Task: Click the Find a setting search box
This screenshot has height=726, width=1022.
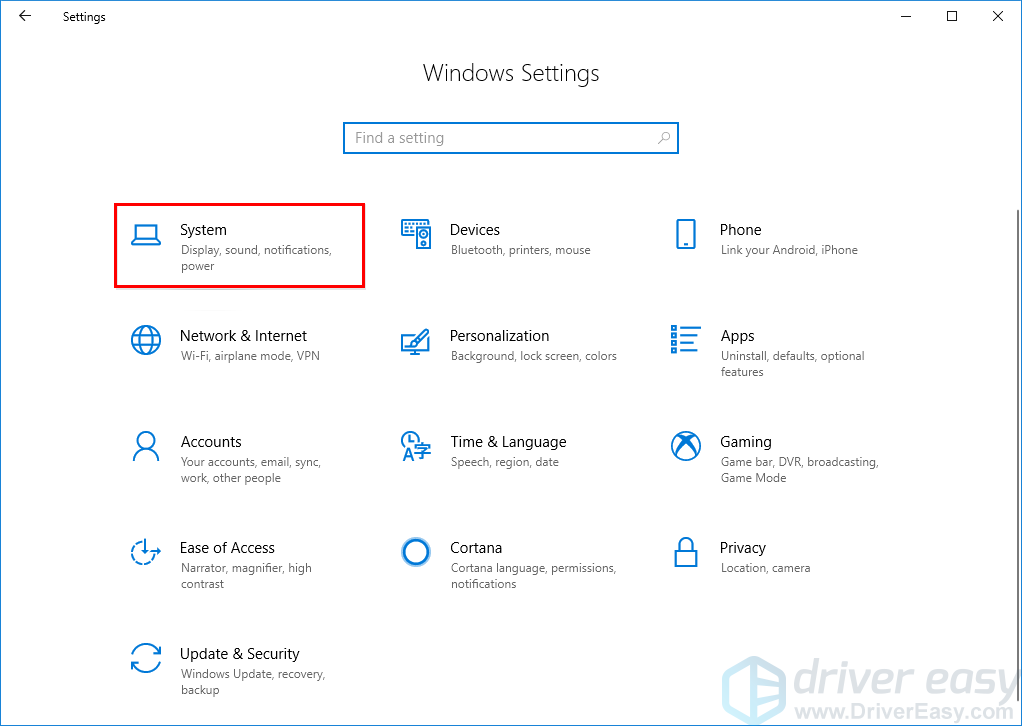Action: [500, 138]
